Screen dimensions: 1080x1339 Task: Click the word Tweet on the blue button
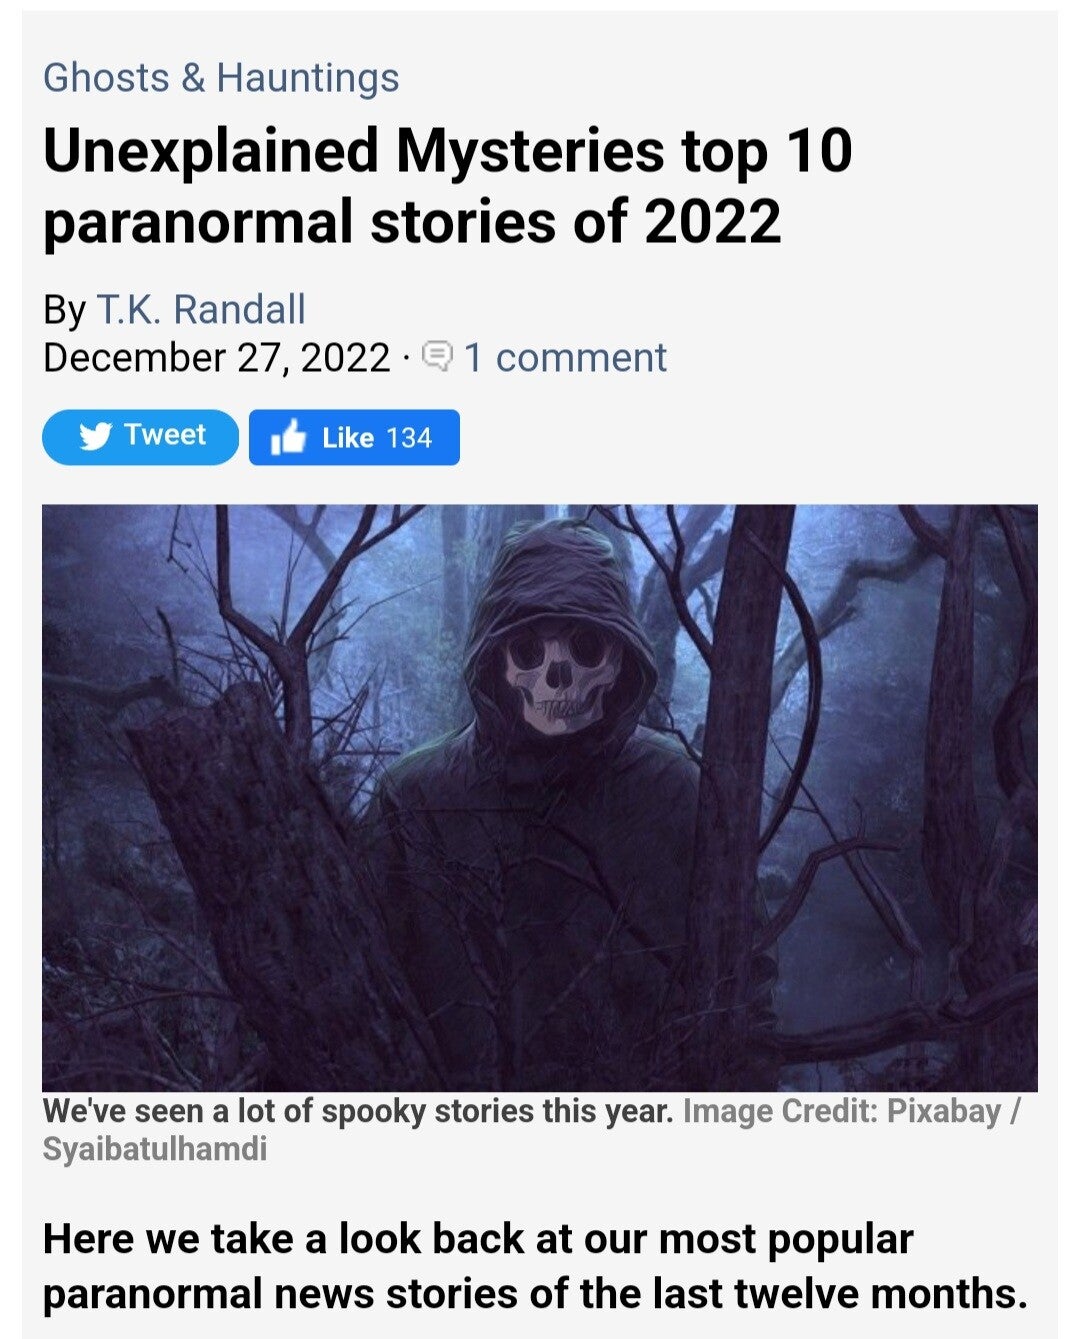(165, 435)
